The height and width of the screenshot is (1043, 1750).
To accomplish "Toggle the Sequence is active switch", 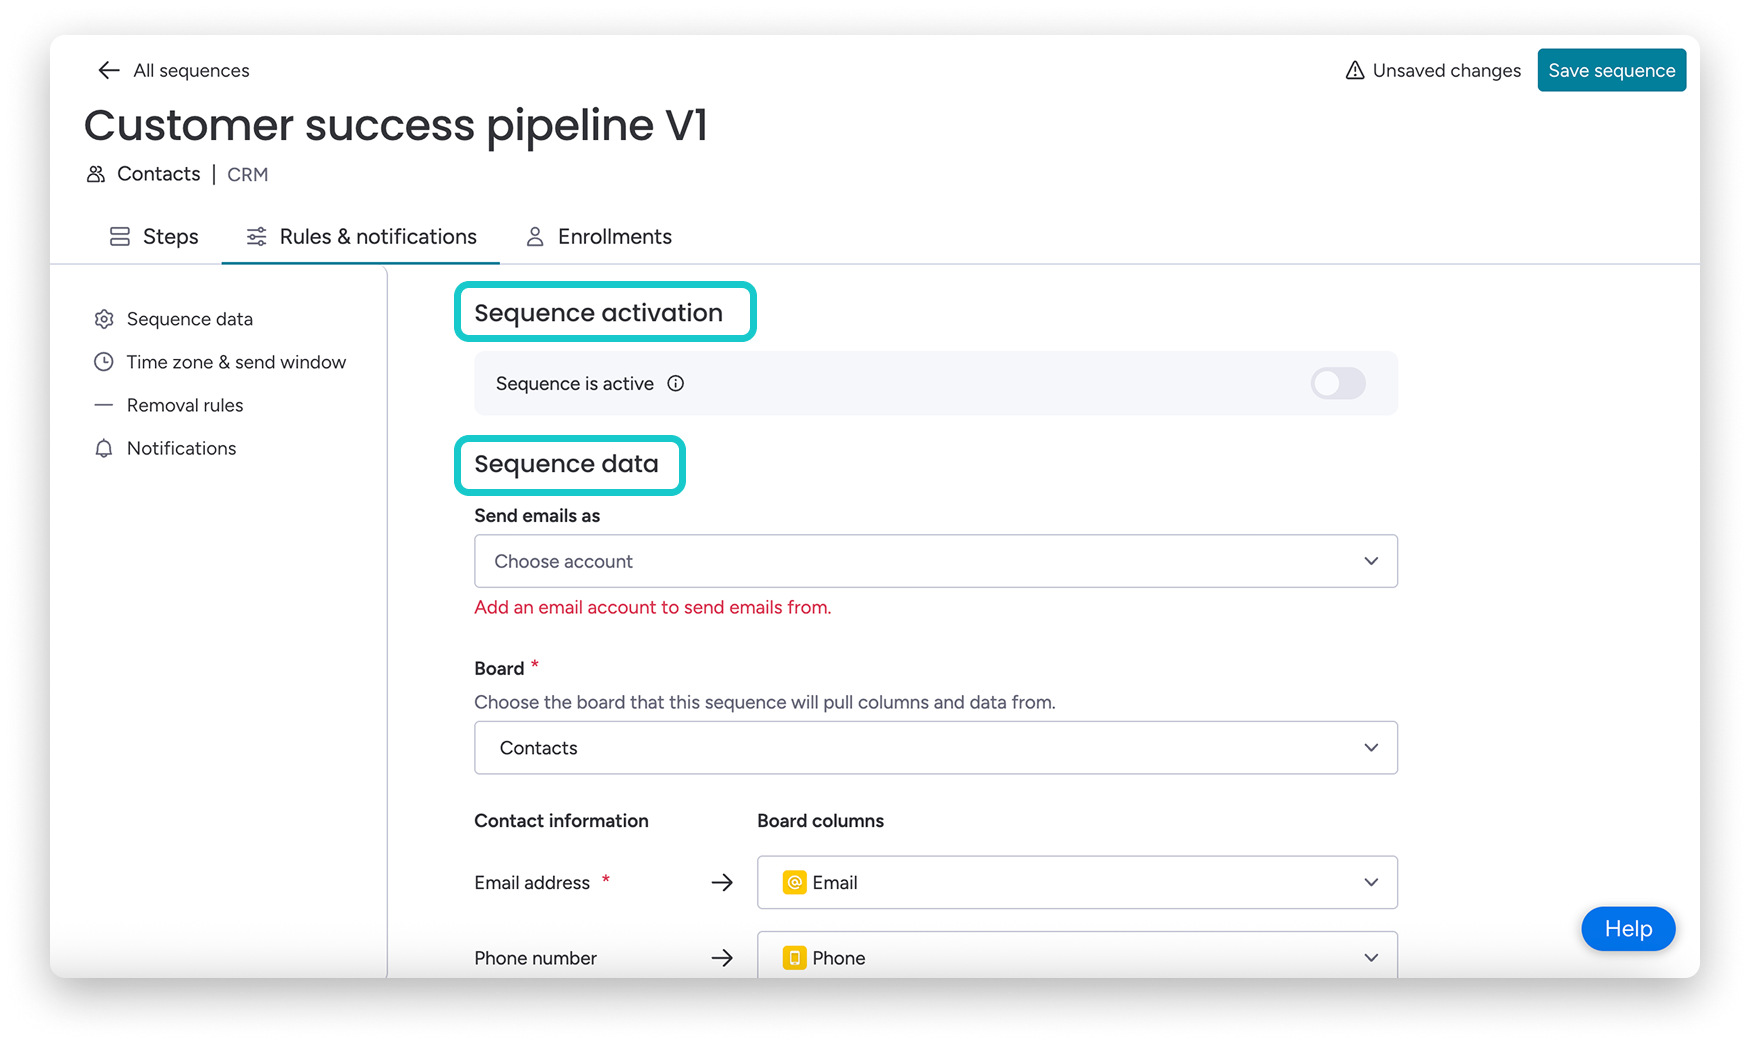I will click(1338, 383).
